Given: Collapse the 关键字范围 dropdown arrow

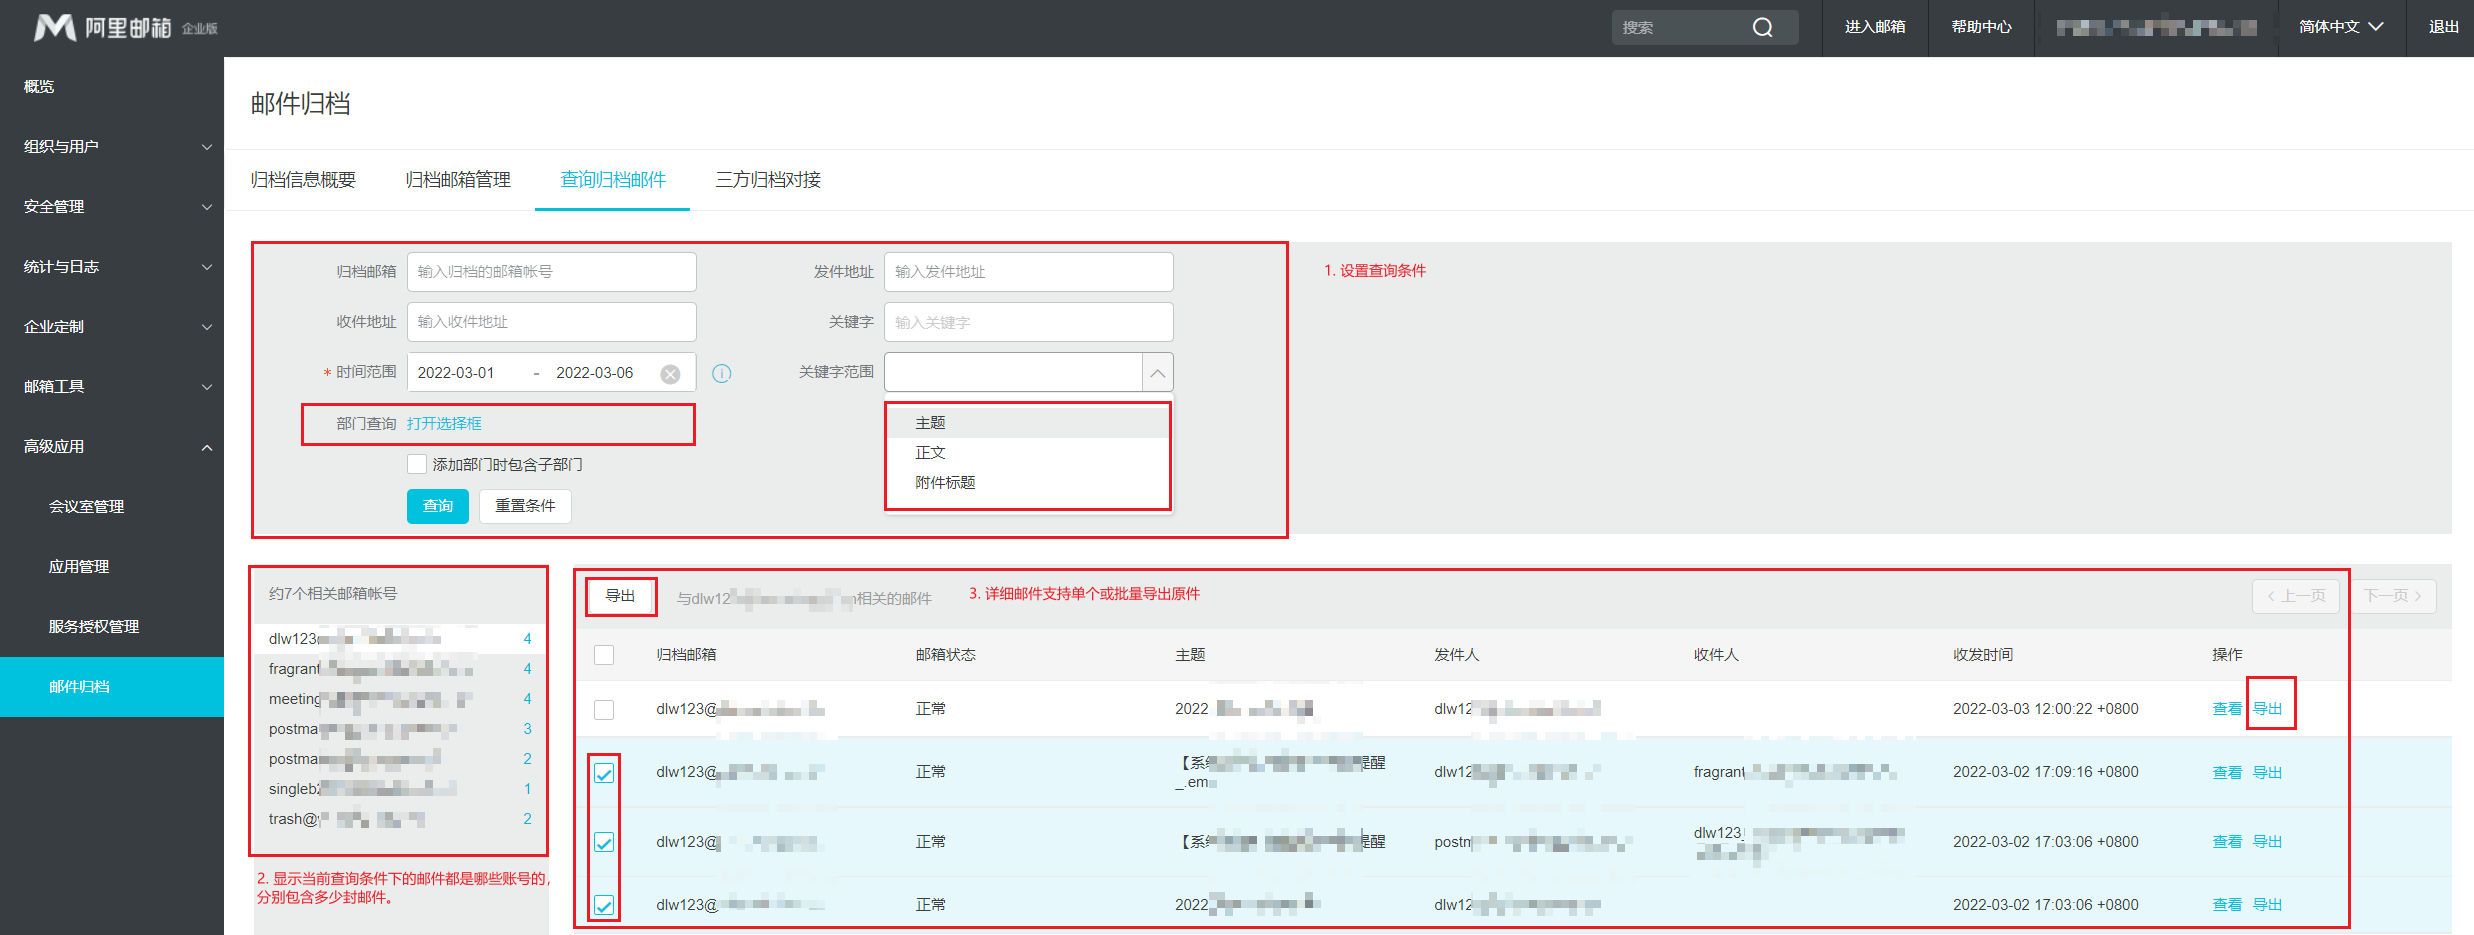Looking at the screenshot, I should 1157,373.
